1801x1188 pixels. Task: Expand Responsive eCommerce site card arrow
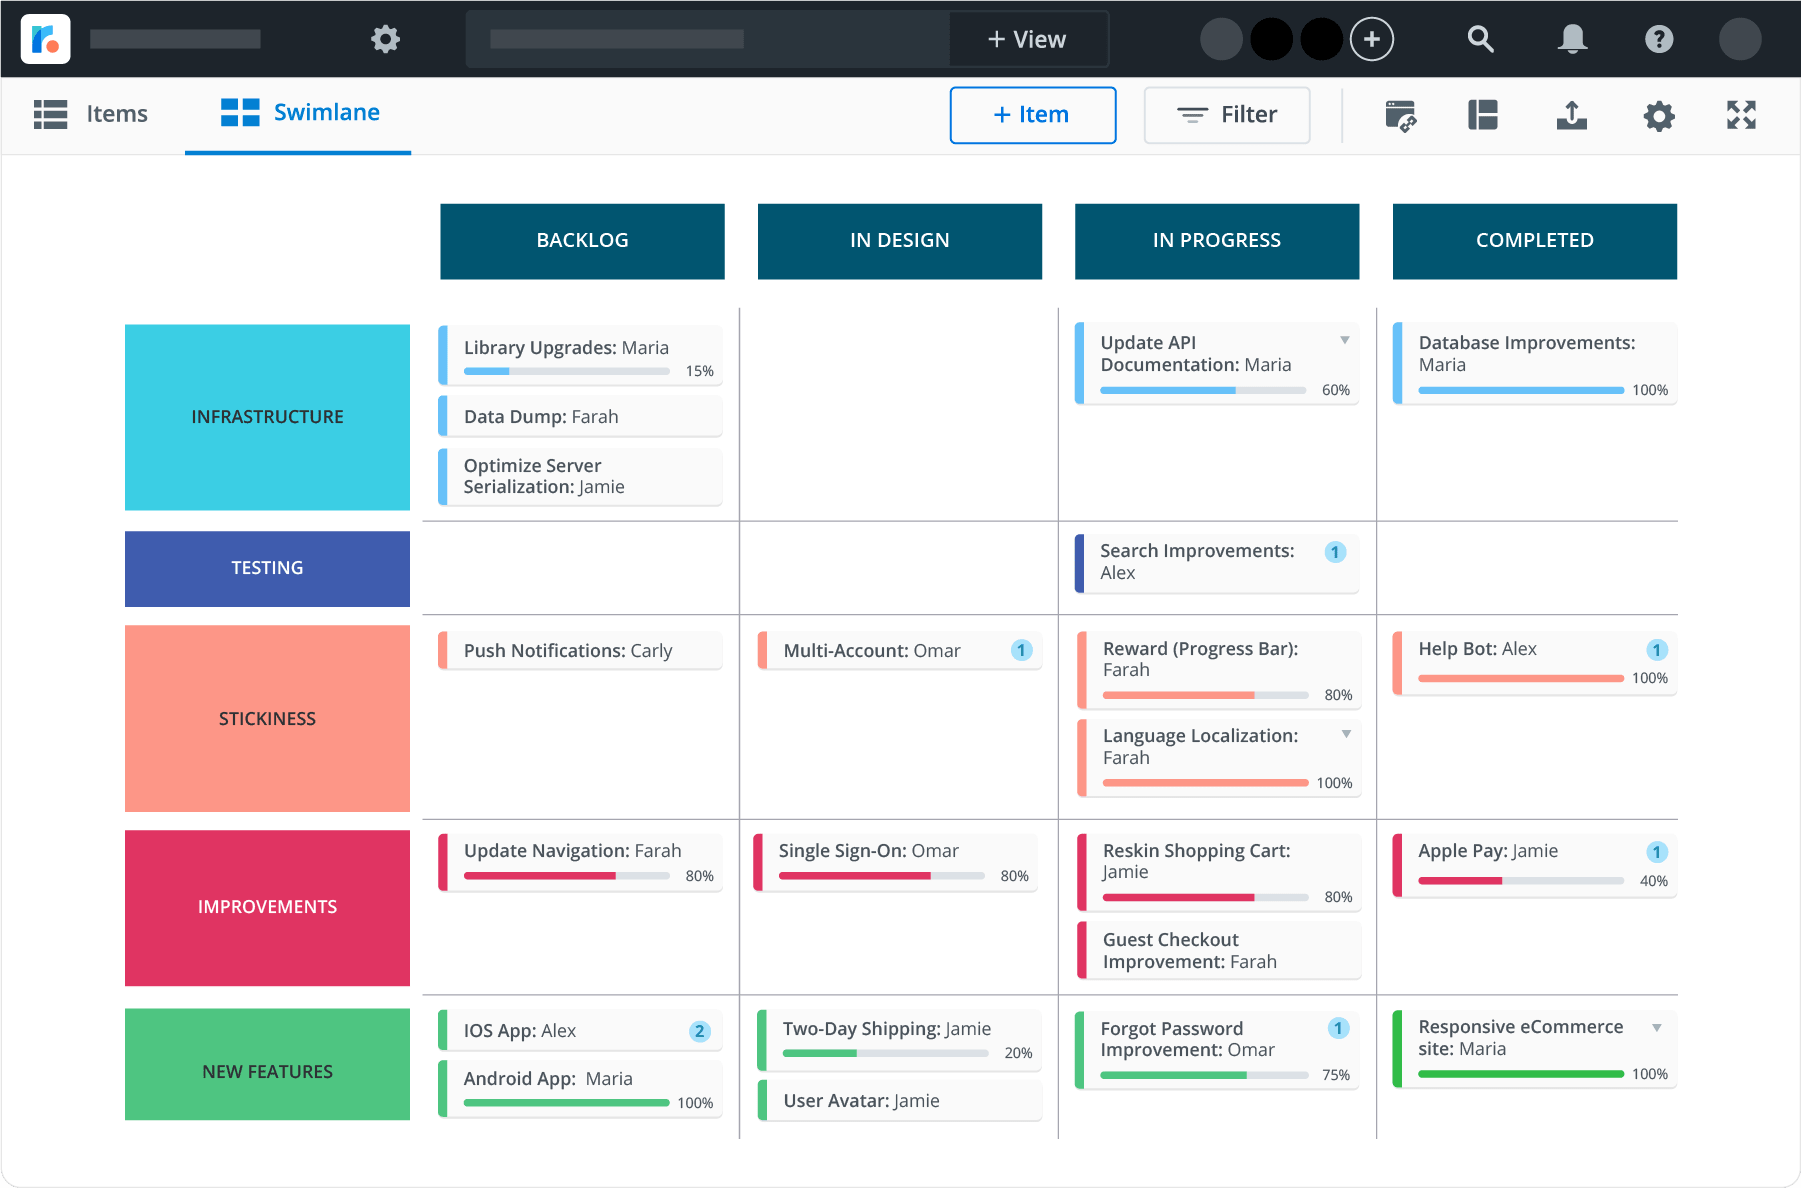(x=1657, y=1028)
